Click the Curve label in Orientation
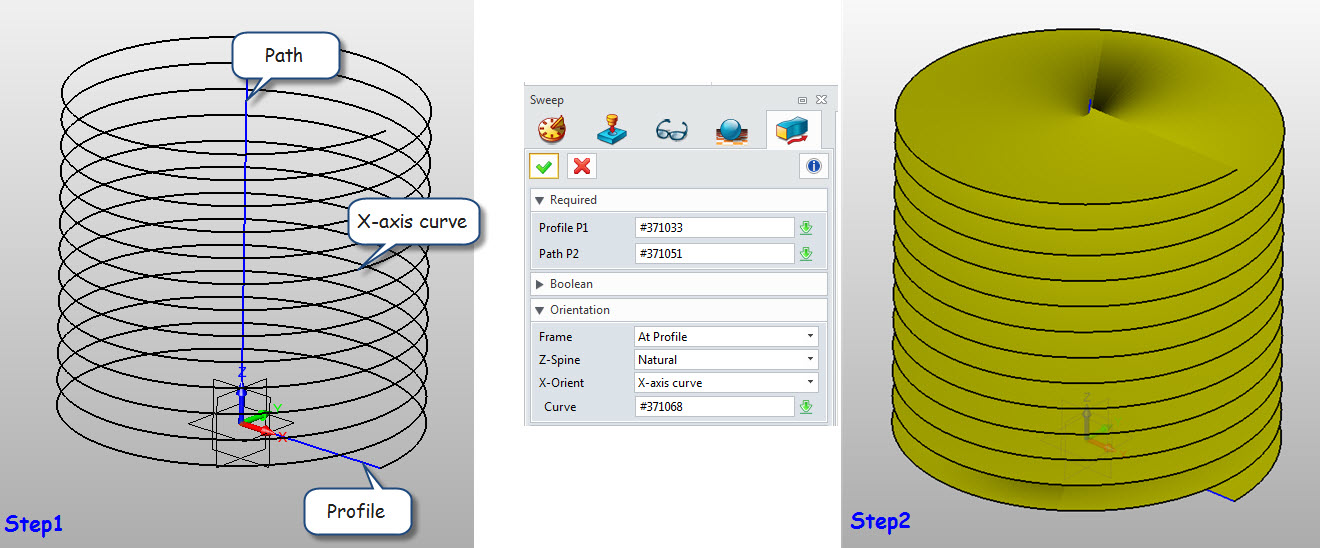The image size is (1320, 548). (x=560, y=407)
